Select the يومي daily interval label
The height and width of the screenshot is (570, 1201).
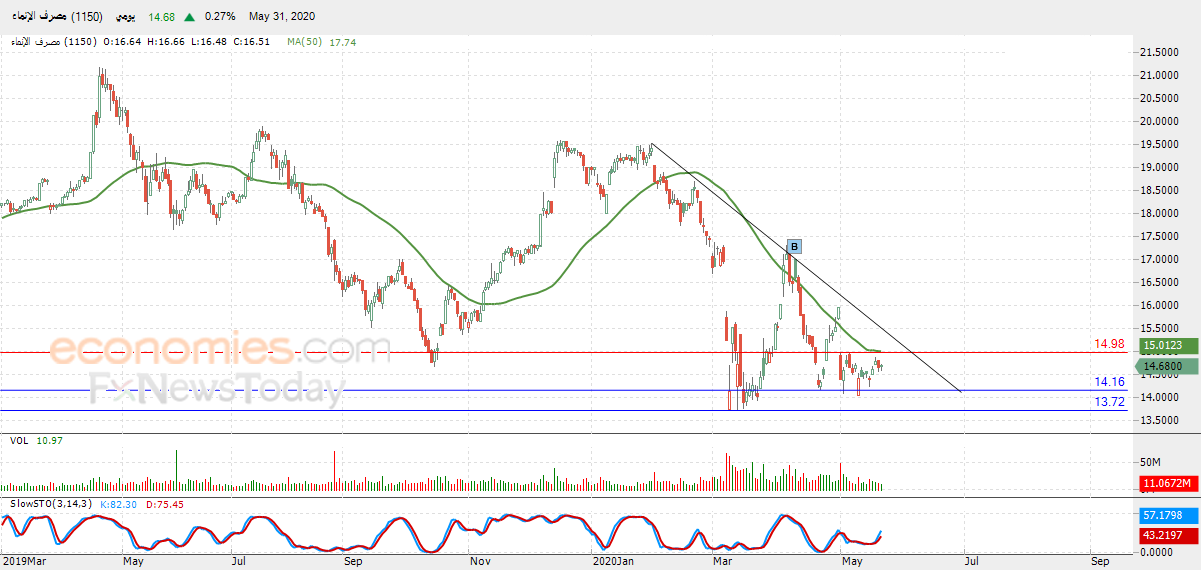(x=123, y=17)
